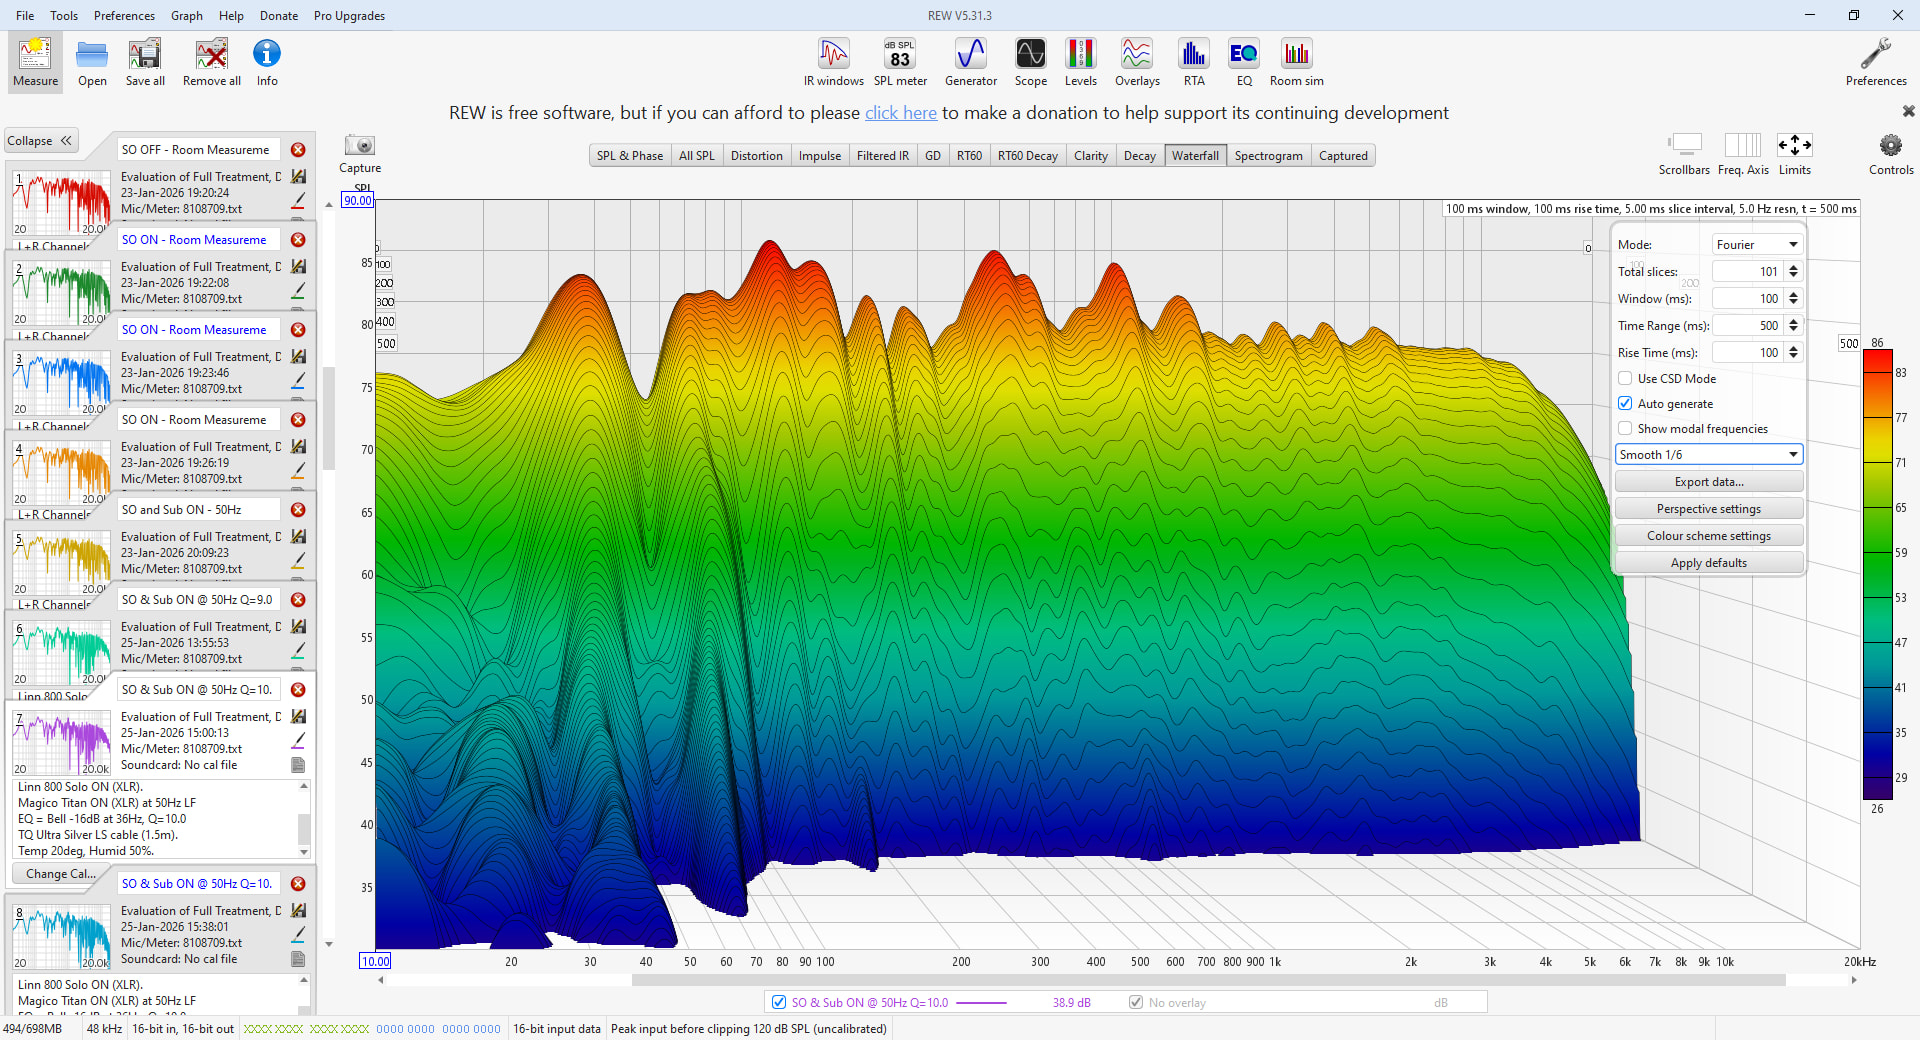Enable Use CSD Mode checkbox

(x=1626, y=379)
